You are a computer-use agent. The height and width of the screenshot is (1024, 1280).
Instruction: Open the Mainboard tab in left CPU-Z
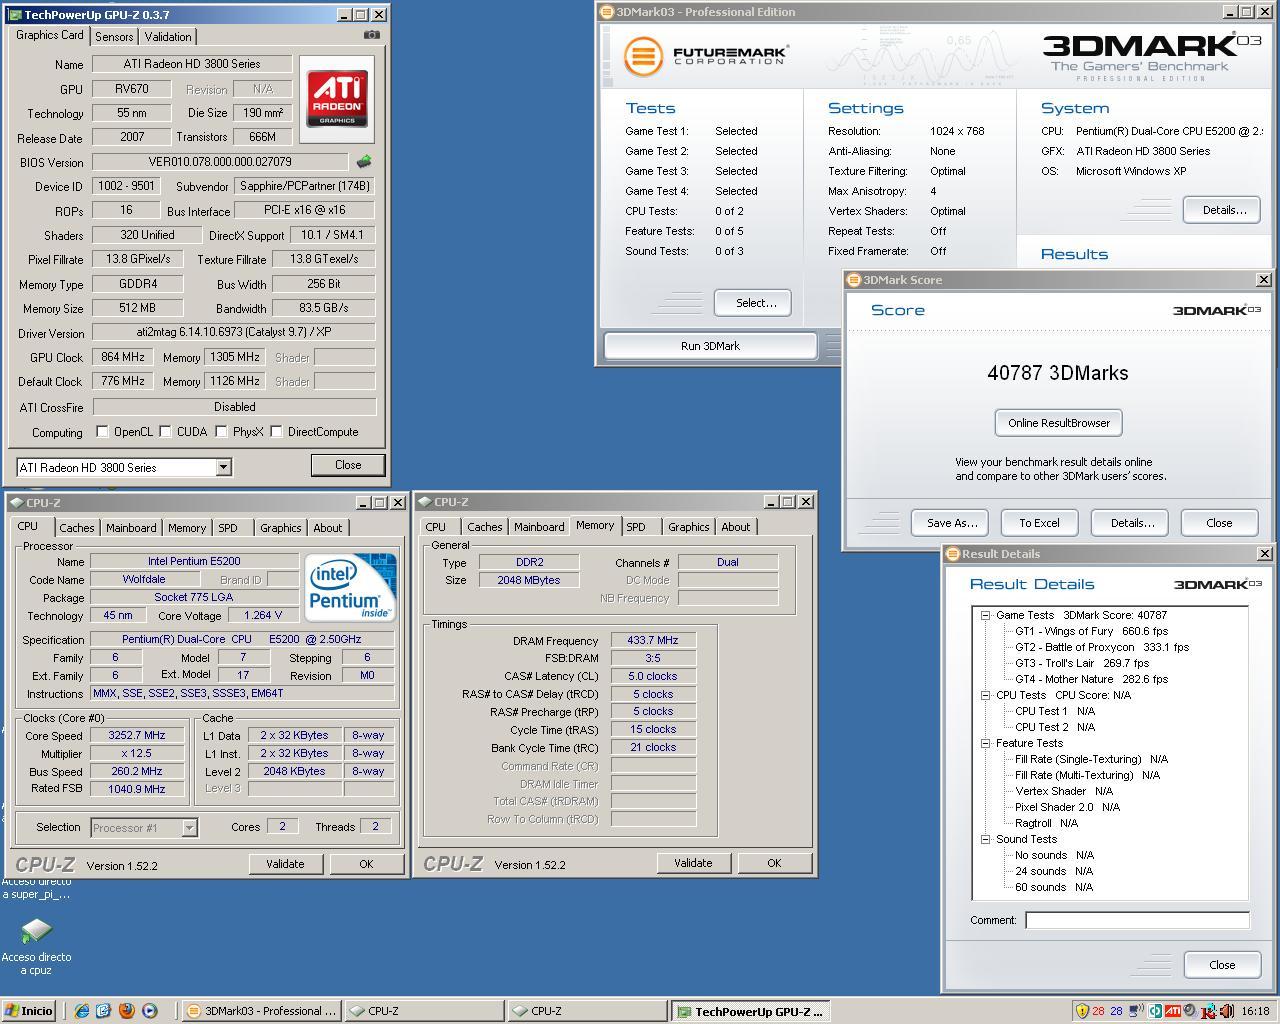tap(131, 527)
